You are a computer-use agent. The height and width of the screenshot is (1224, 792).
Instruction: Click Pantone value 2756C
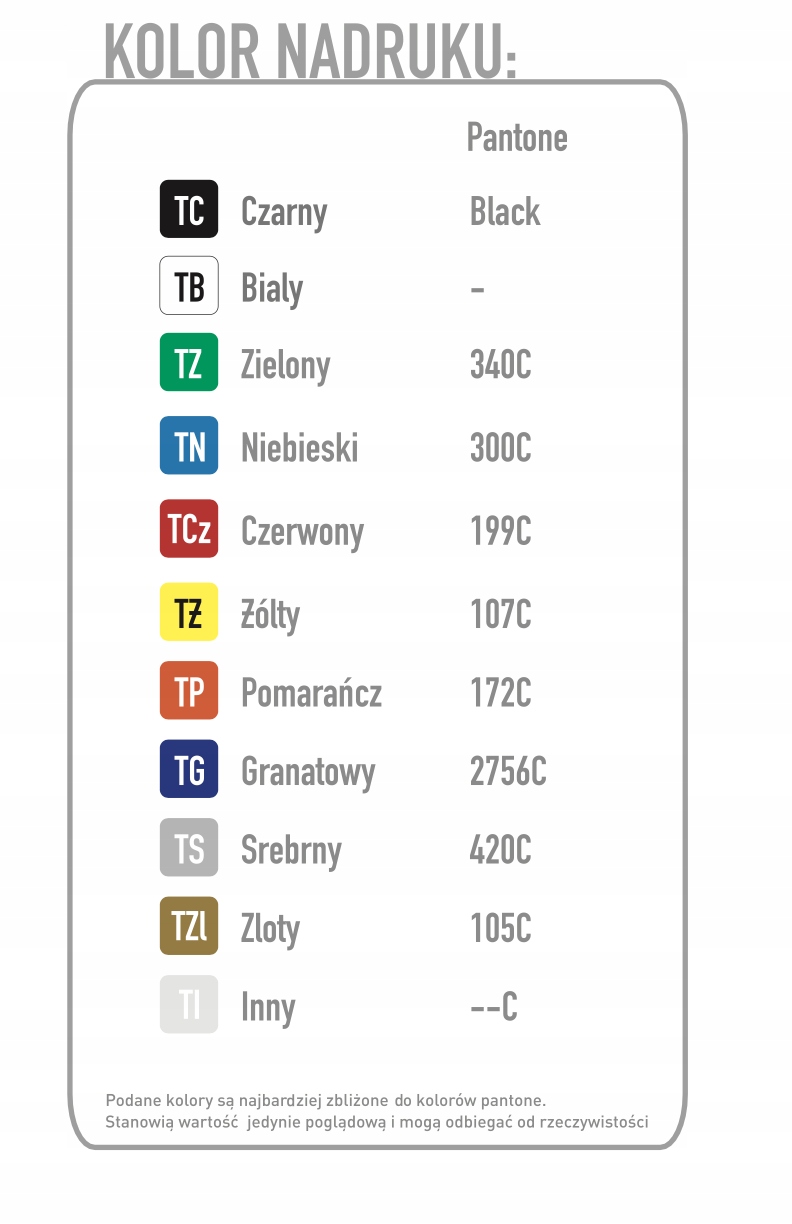click(508, 771)
